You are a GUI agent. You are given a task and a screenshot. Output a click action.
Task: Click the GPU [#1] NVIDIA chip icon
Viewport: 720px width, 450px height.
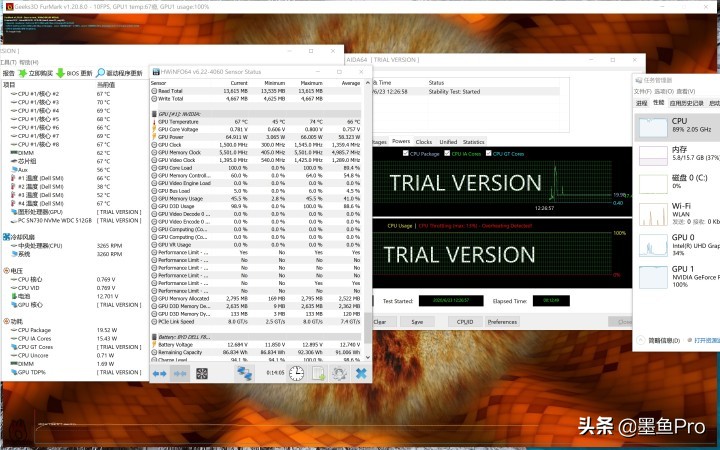coord(154,114)
